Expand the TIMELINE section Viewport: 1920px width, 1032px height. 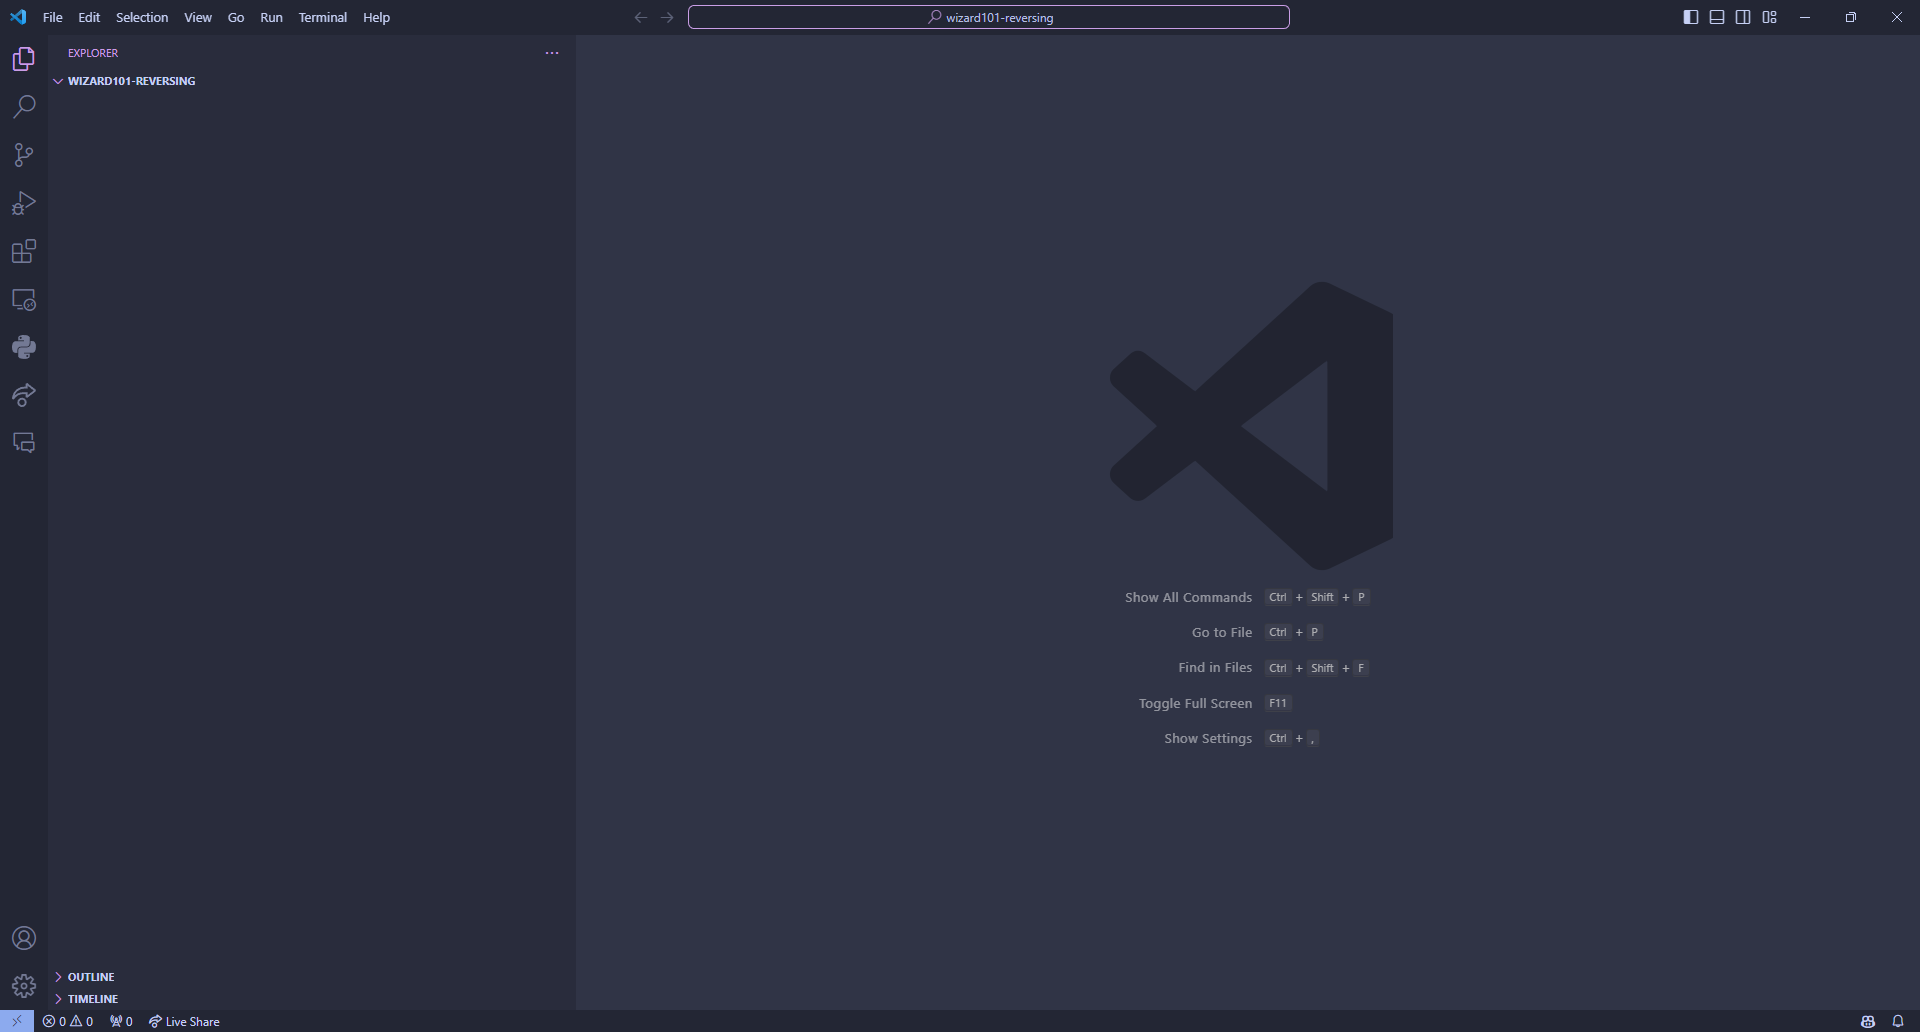311,999
